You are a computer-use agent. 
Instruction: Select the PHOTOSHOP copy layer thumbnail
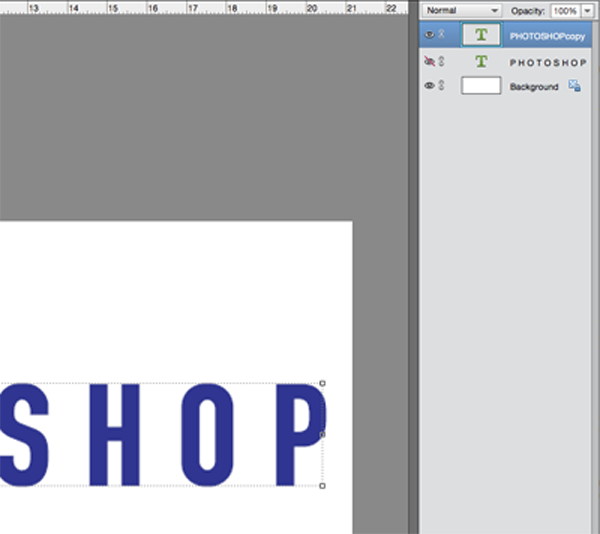[481, 35]
